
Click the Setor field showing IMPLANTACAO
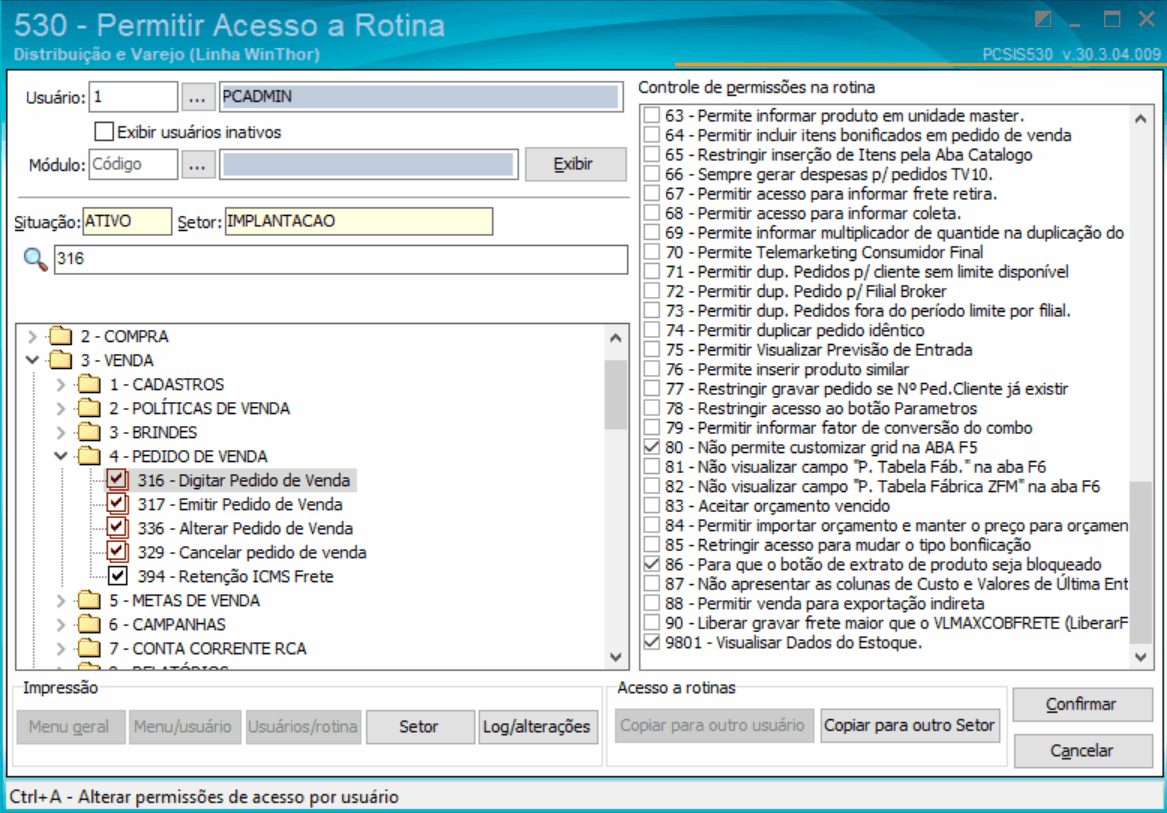pos(359,222)
